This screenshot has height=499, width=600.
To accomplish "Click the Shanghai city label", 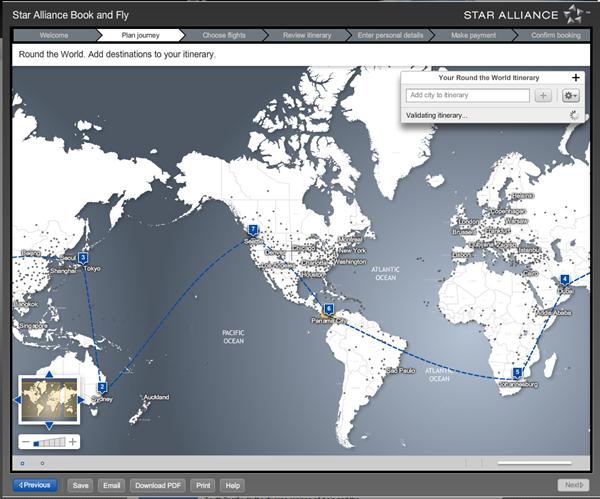I will (x=63, y=271).
